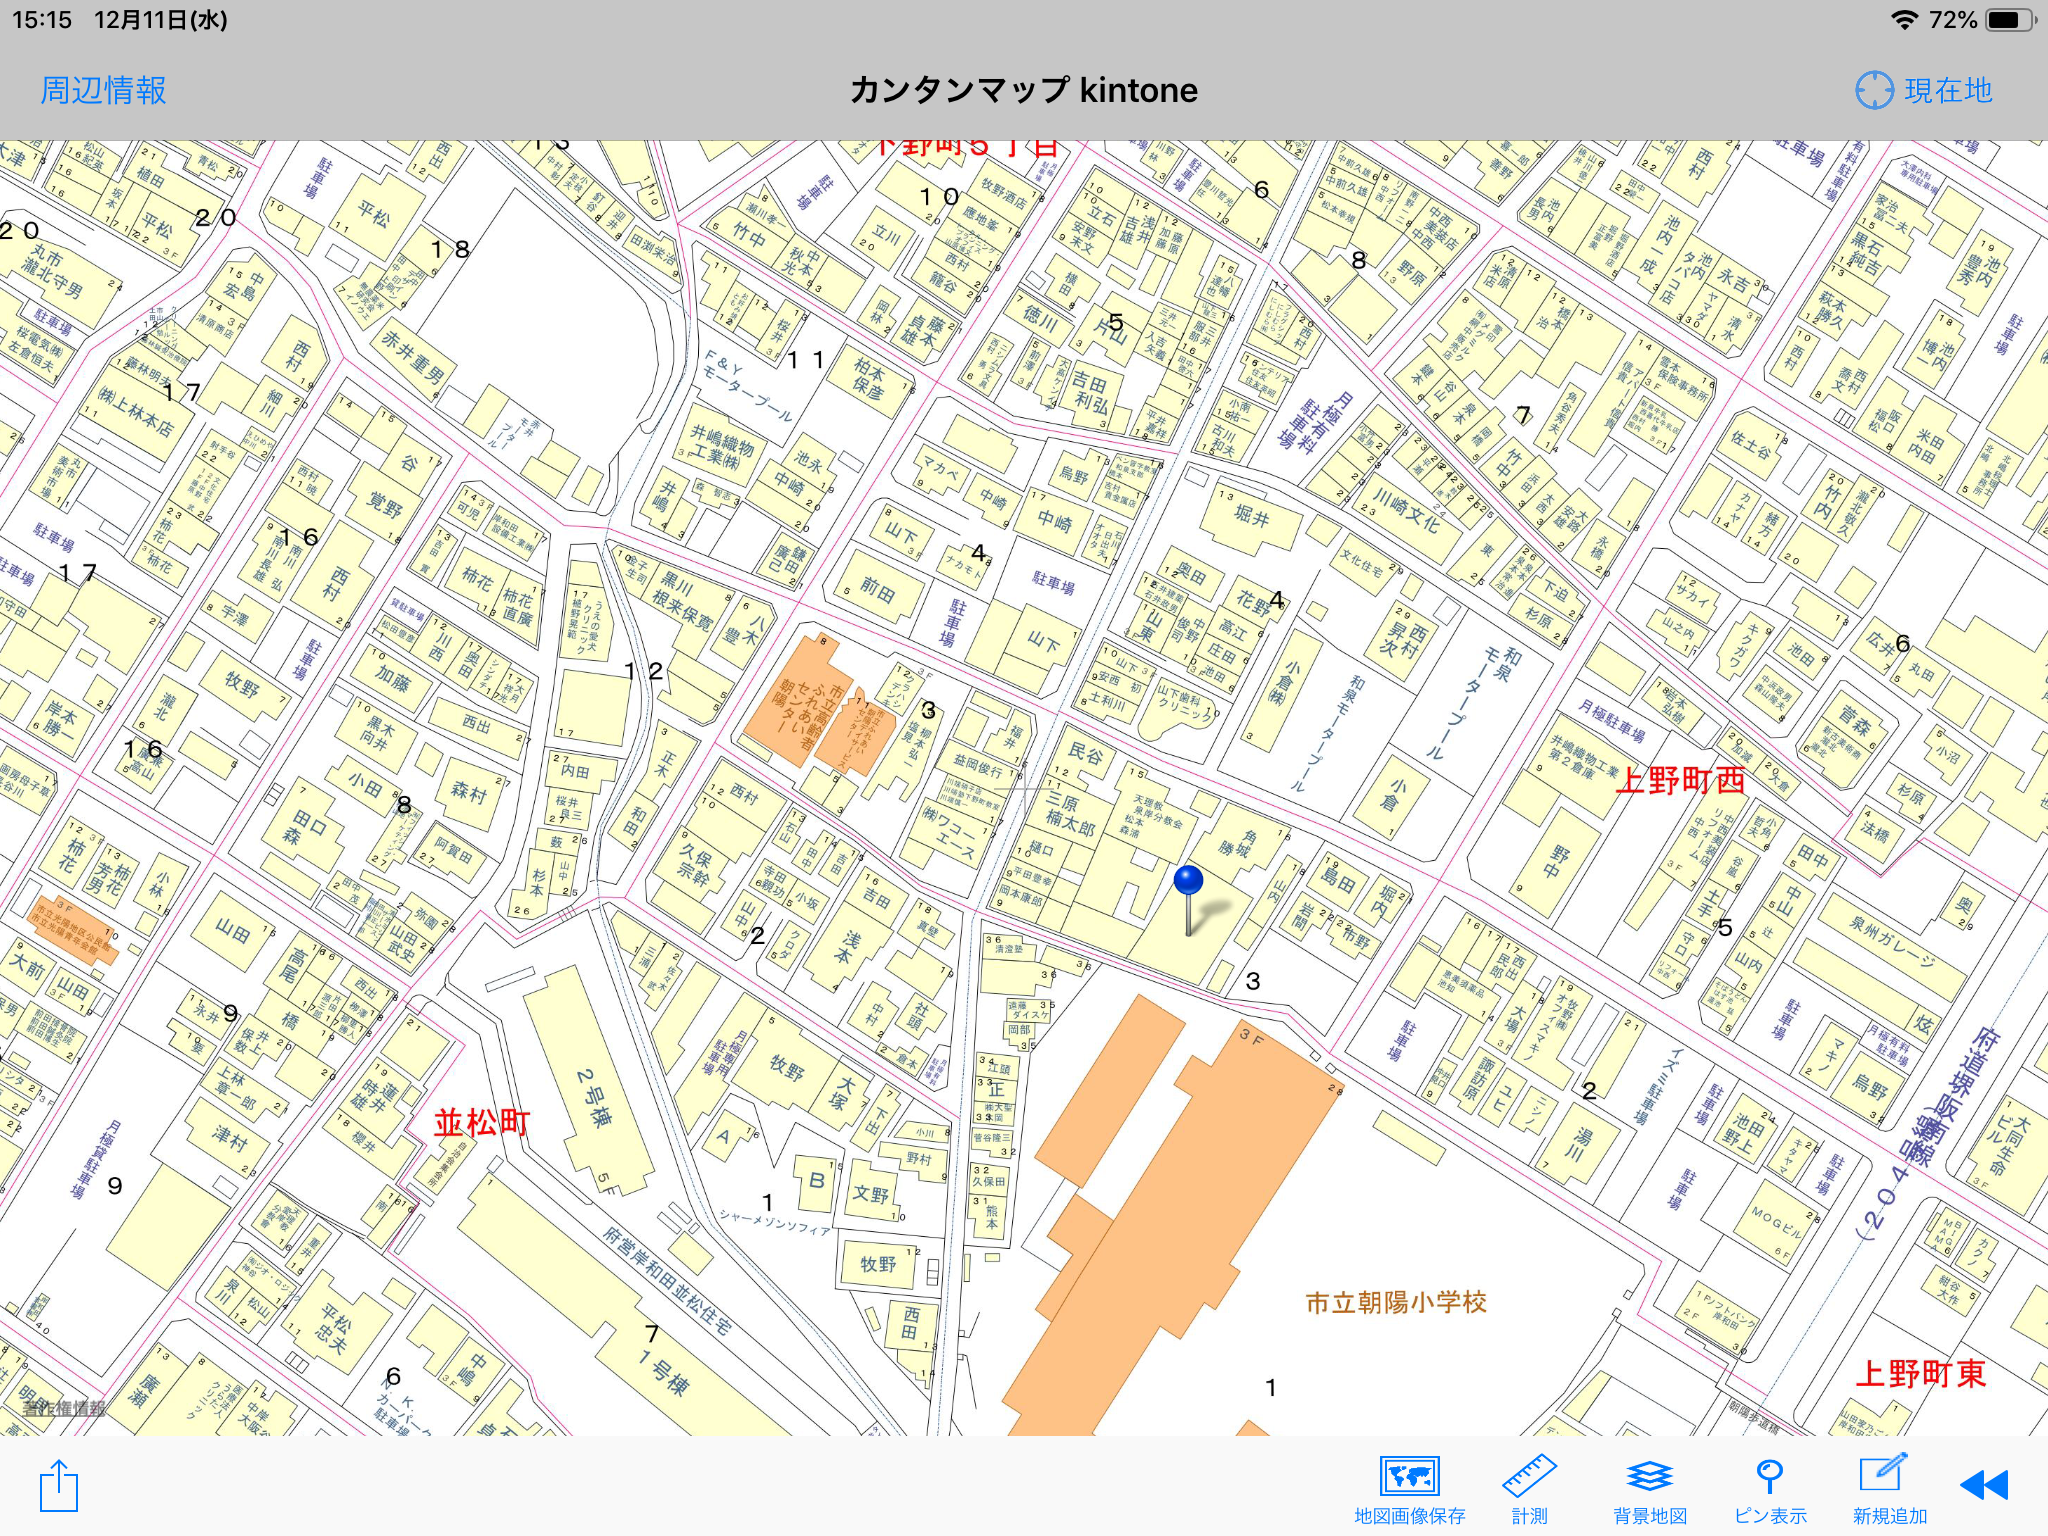The width and height of the screenshot is (2048, 1536).
Task: Tap the 吉田利弘 building label
Action: [x=1091, y=393]
